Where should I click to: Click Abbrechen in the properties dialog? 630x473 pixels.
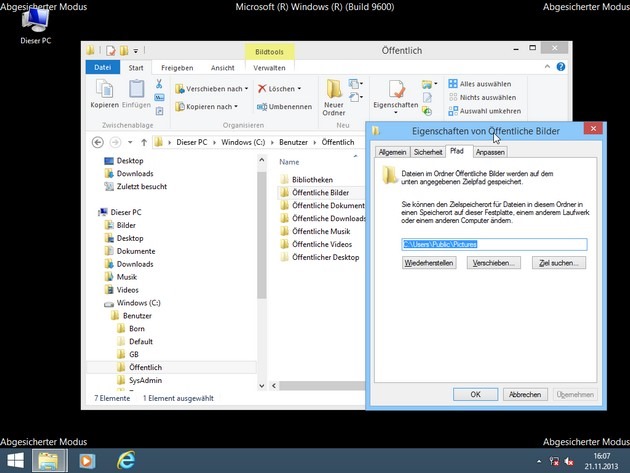click(x=525, y=394)
